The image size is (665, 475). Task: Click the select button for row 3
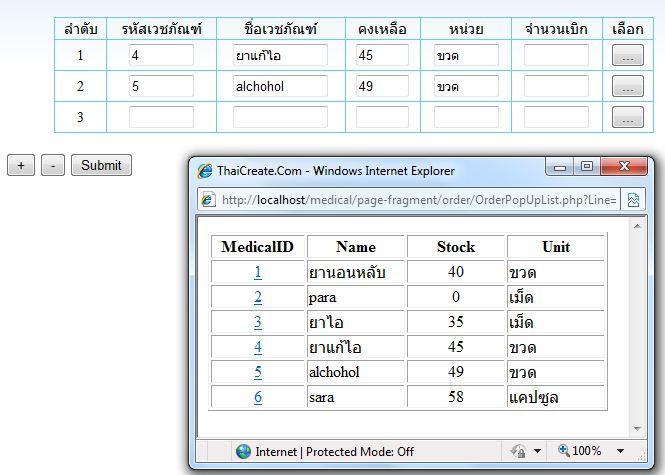628,117
